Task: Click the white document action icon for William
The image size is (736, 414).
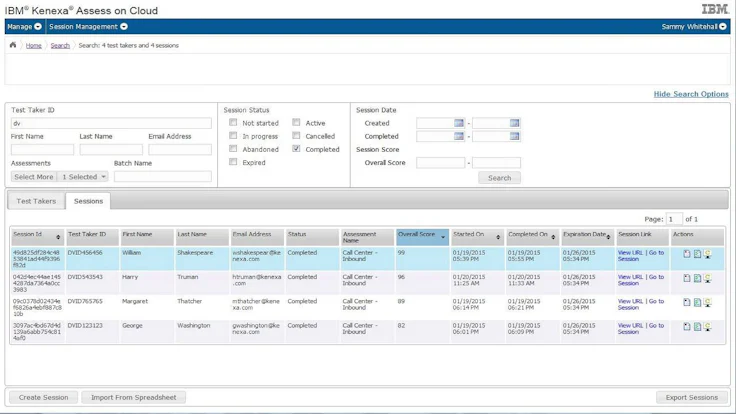Action: click(x=687, y=254)
